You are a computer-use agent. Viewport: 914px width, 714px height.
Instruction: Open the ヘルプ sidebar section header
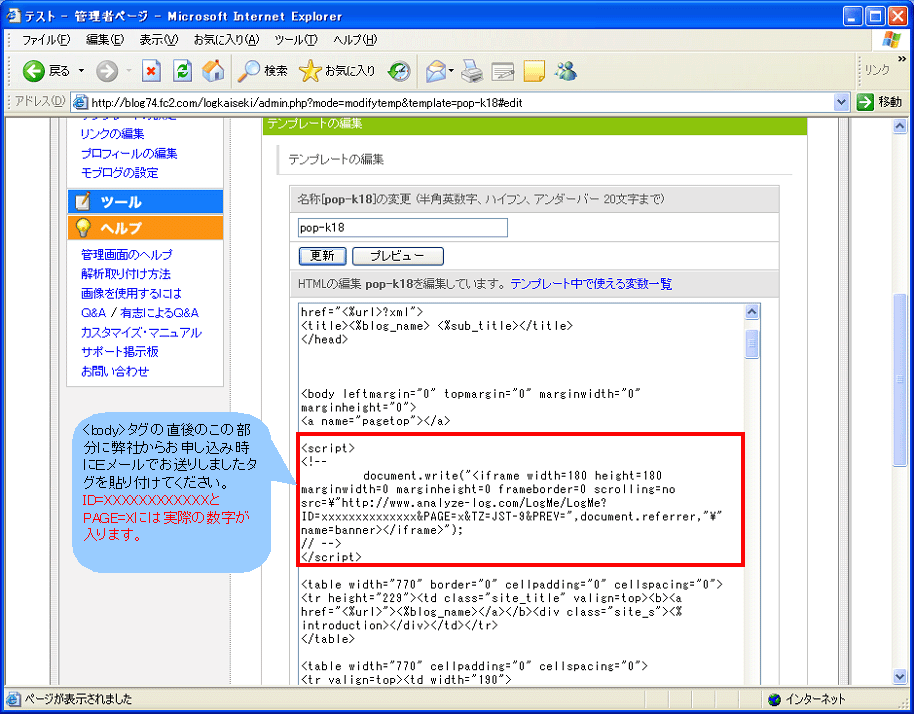tap(145, 228)
